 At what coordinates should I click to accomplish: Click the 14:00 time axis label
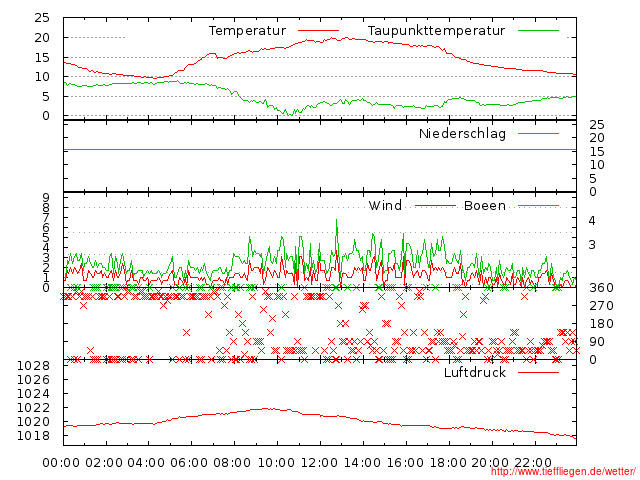362,463
